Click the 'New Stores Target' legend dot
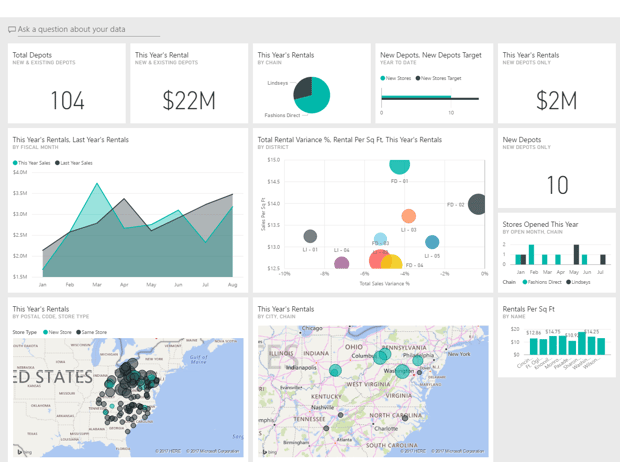The image size is (620, 462). [418, 78]
